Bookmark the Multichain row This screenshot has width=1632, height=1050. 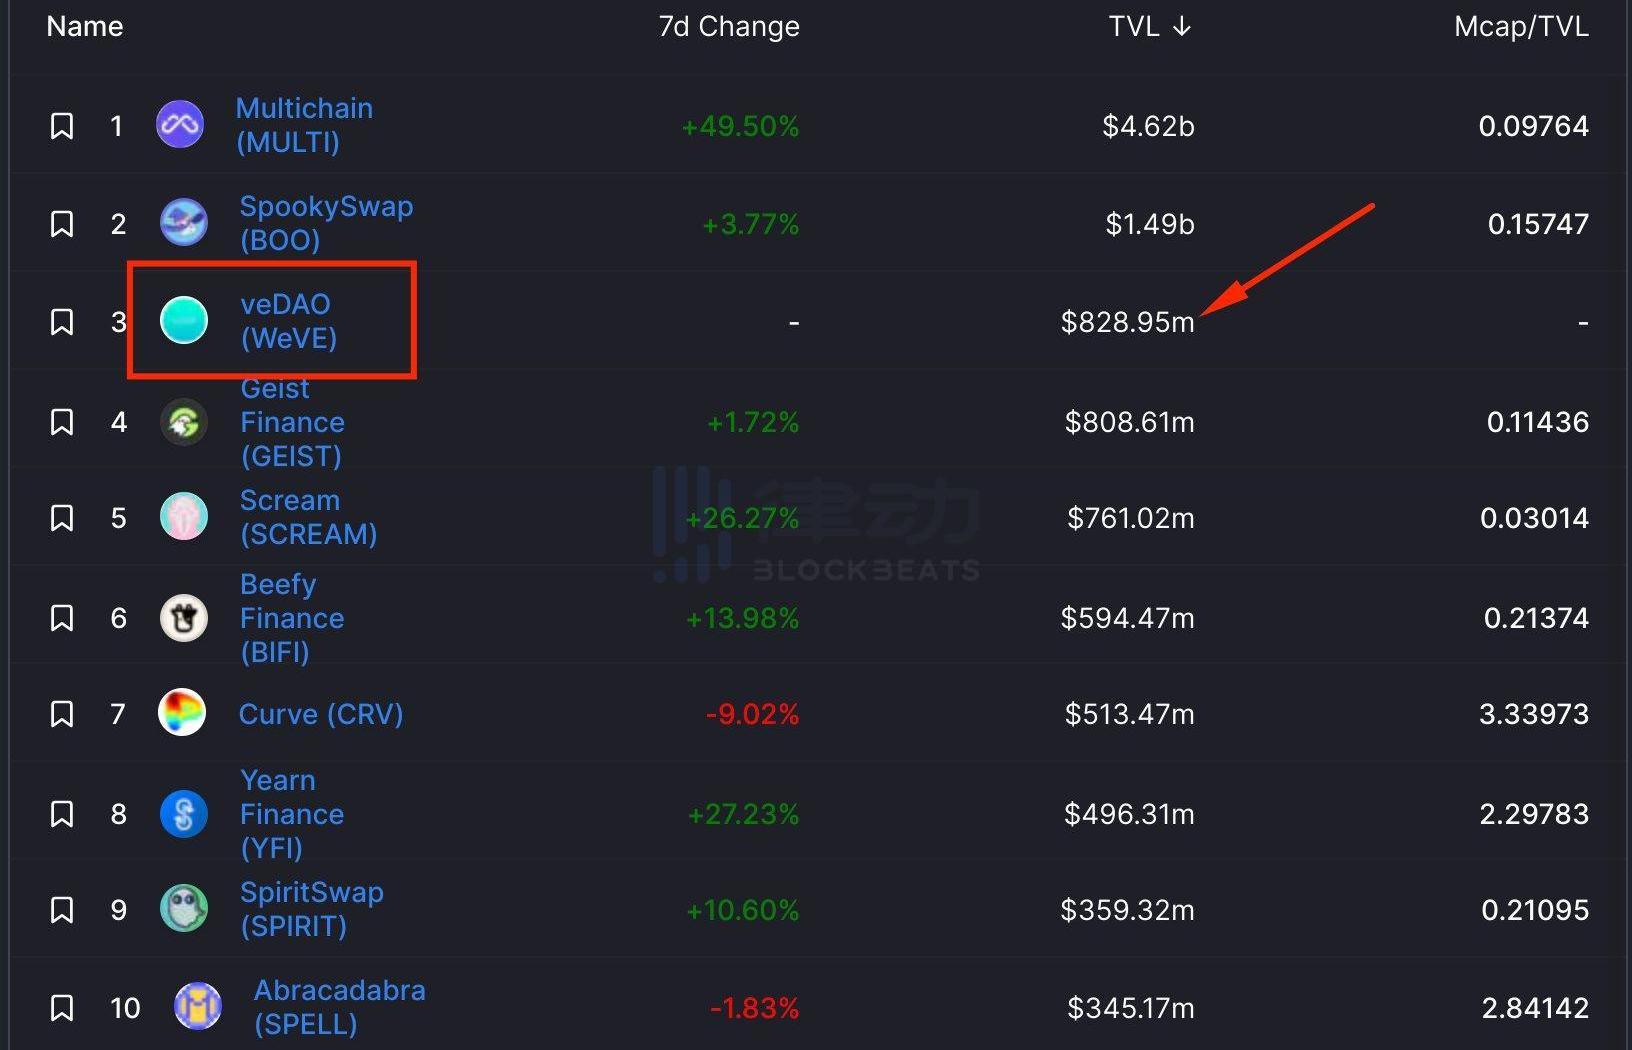pos(62,126)
